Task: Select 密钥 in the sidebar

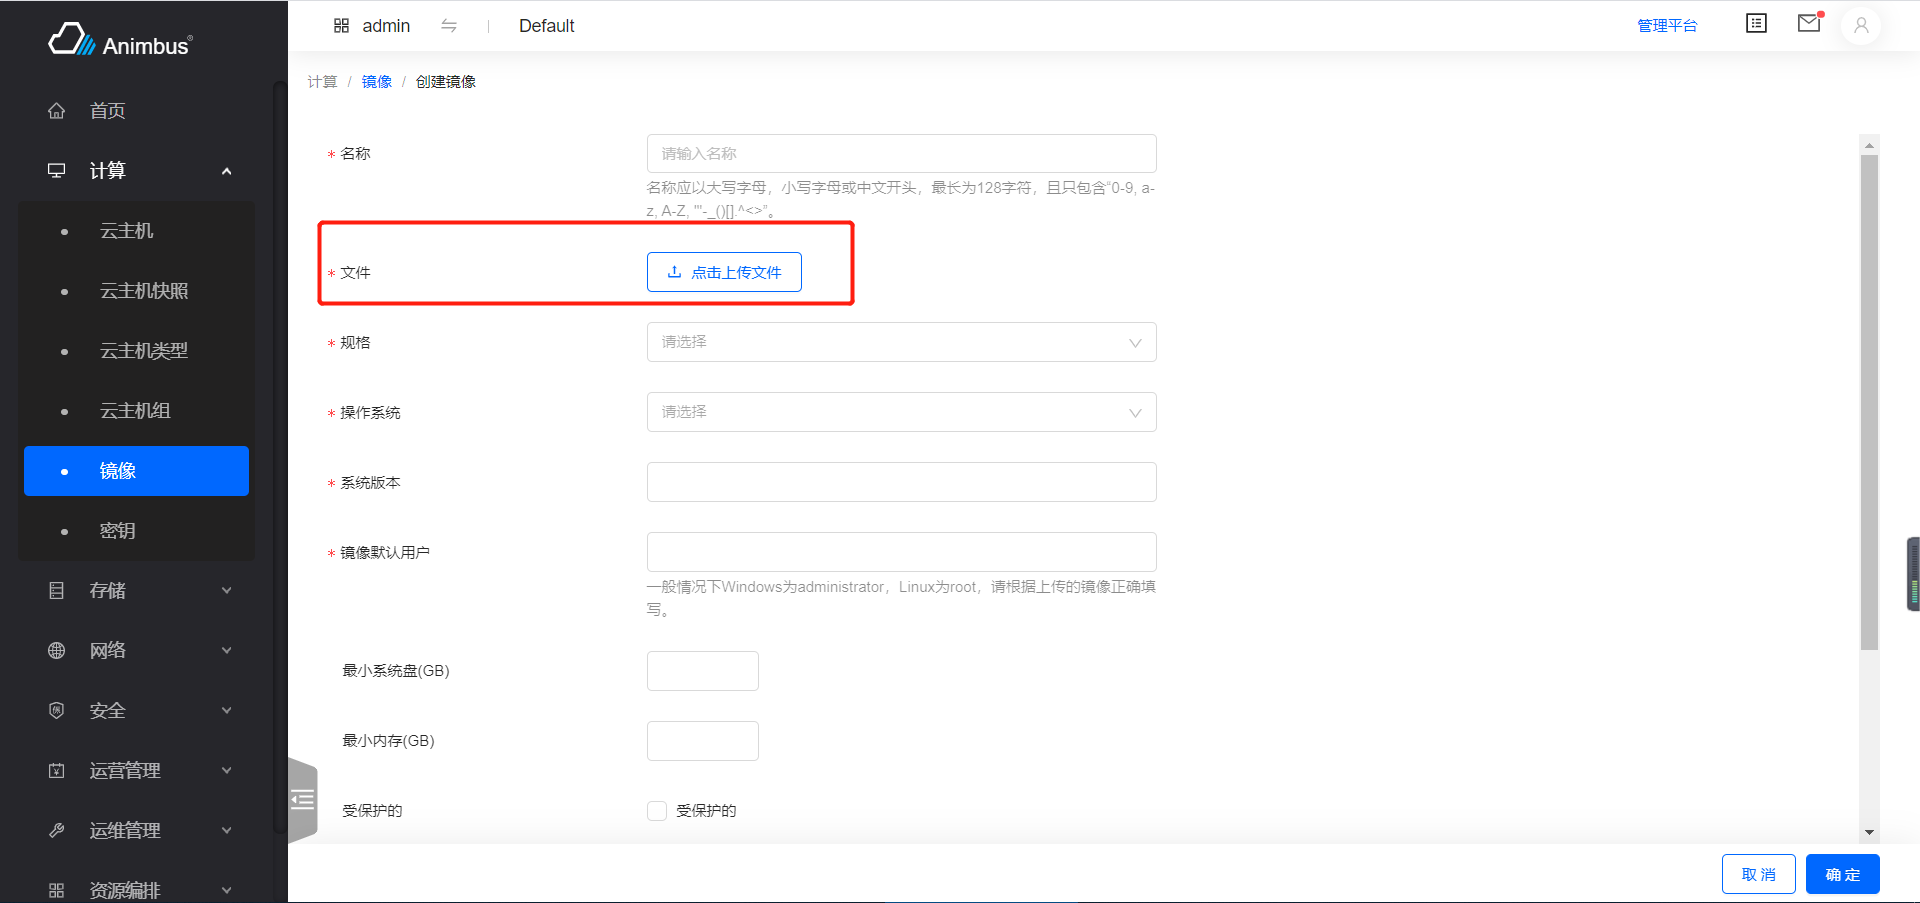Action: pos(118,531)
